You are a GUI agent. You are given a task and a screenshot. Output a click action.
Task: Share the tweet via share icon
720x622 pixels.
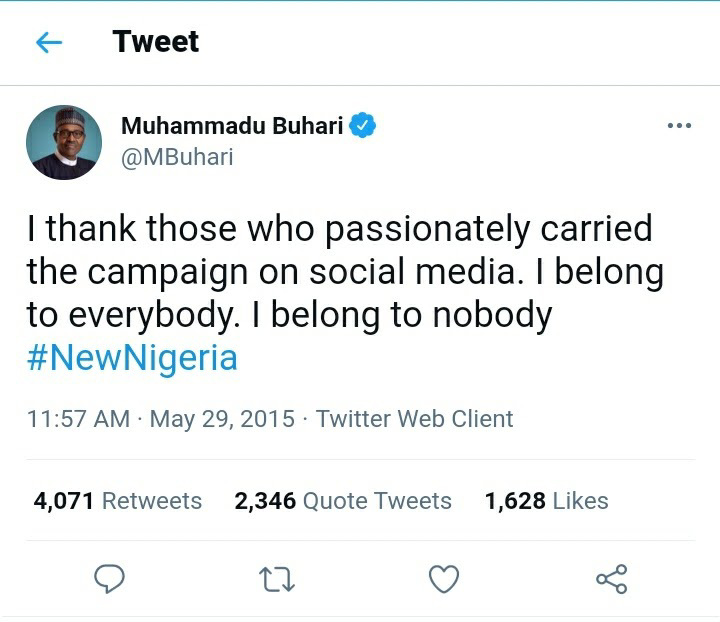(x=612, y=579)
